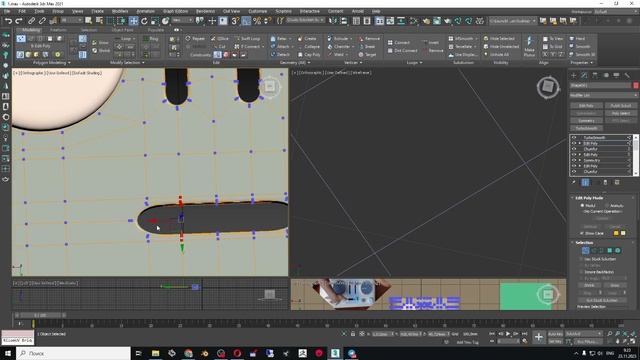The image size is (640, 360).
Task: Click the Poly Select modifier button
Action: coord(620,113)
